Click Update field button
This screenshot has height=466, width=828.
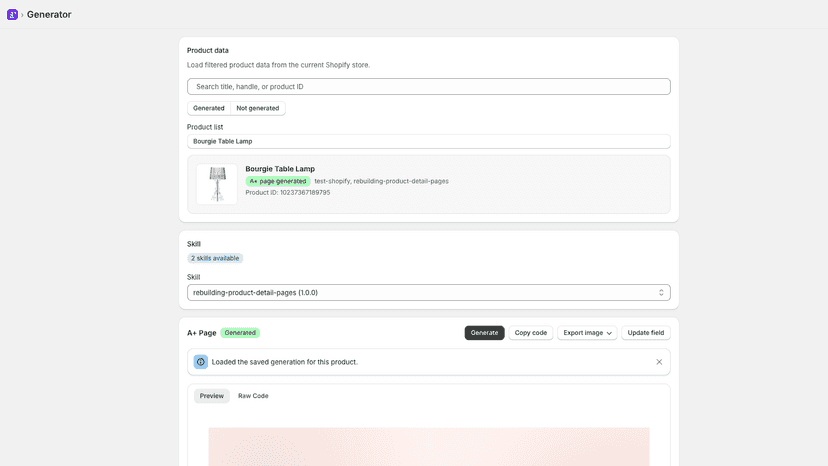point(646,333)
